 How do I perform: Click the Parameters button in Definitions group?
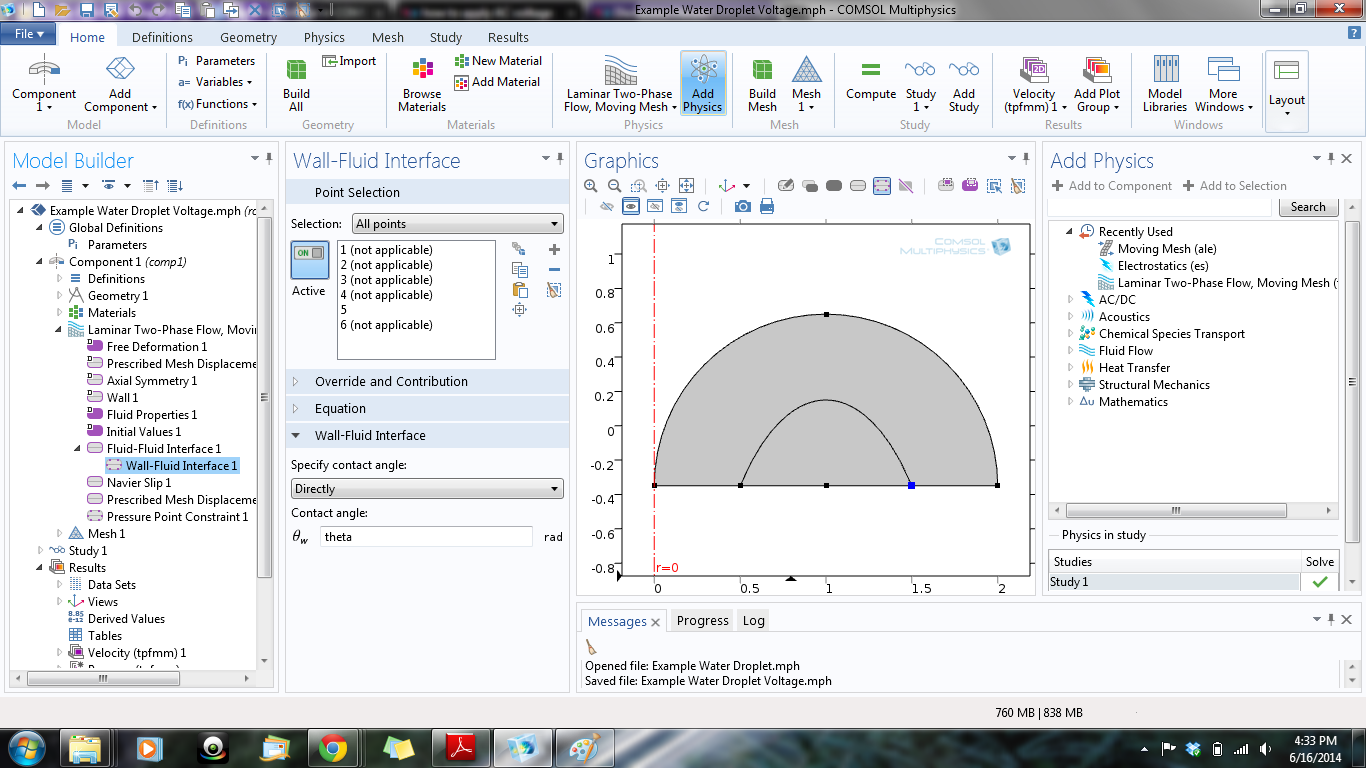216,61
